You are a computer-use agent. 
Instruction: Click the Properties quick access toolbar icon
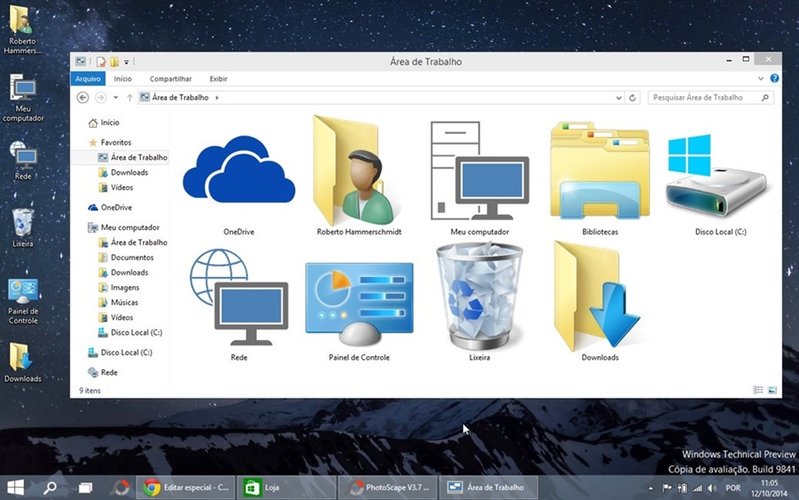tap(101, 62)
